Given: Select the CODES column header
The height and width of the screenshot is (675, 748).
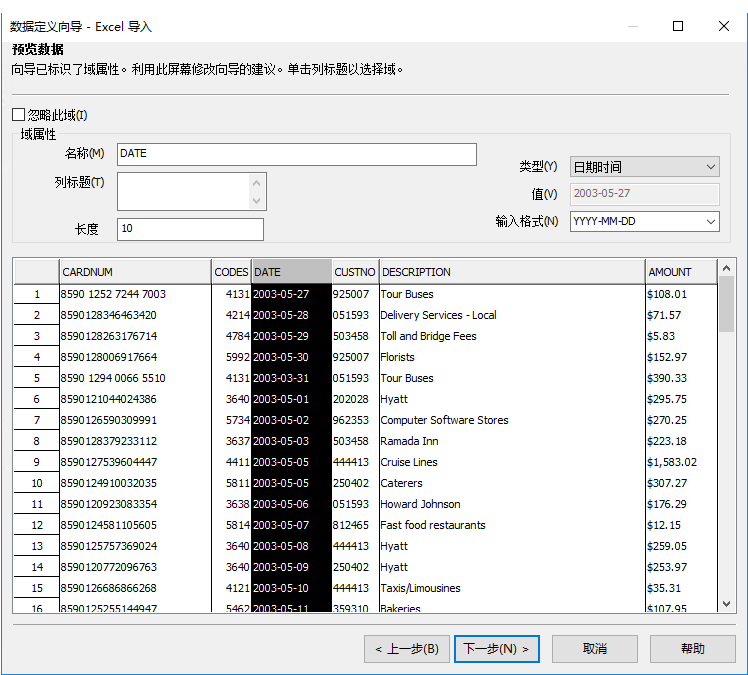Looking at the screenshot, I should 231,272.
